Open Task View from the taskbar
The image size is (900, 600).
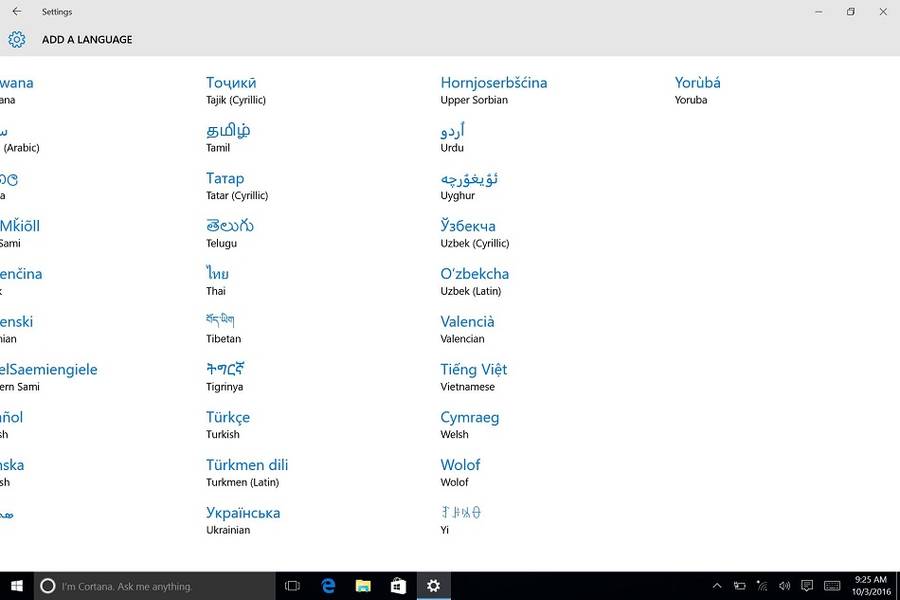click(293, 586)
